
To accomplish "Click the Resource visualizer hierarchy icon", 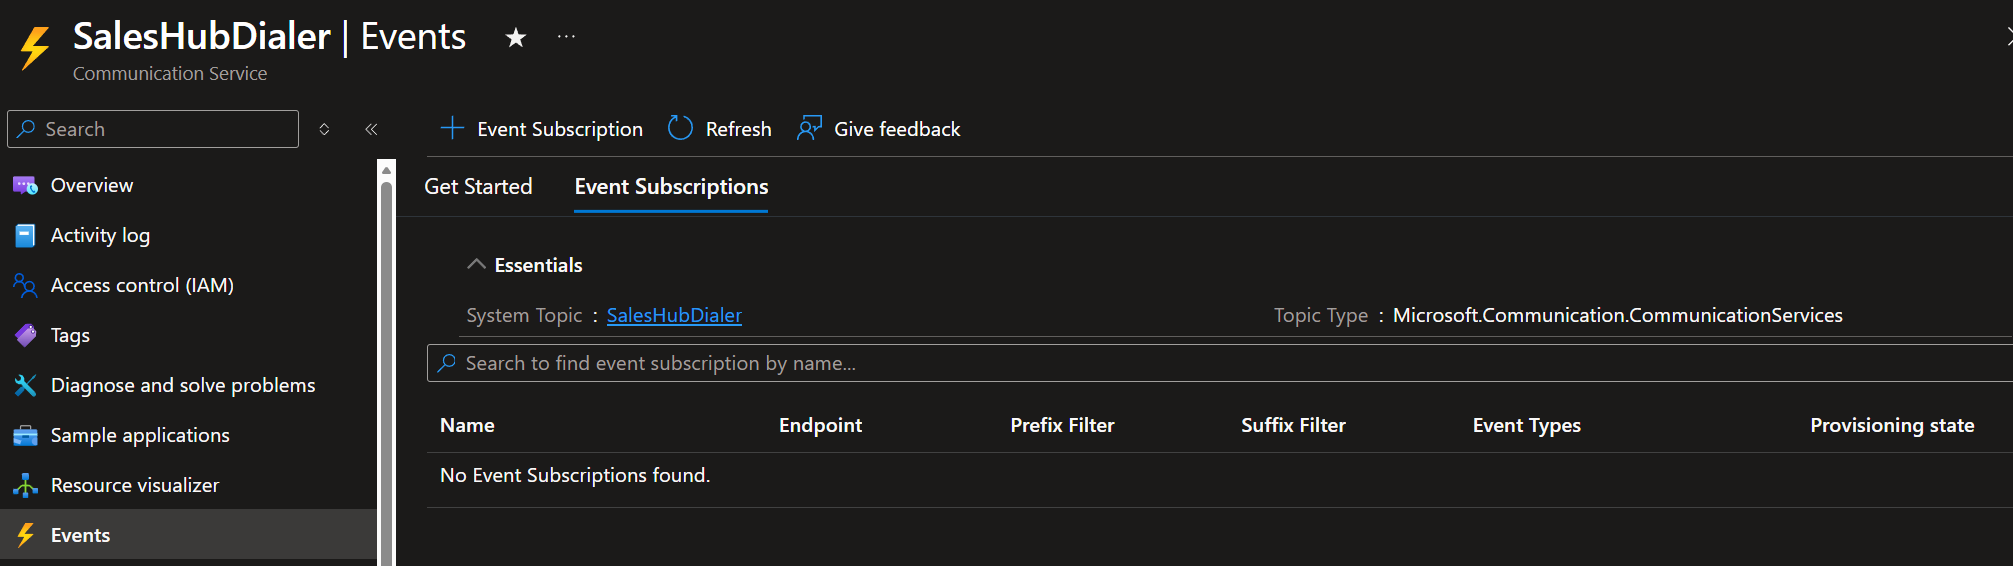I will (25, 485).
